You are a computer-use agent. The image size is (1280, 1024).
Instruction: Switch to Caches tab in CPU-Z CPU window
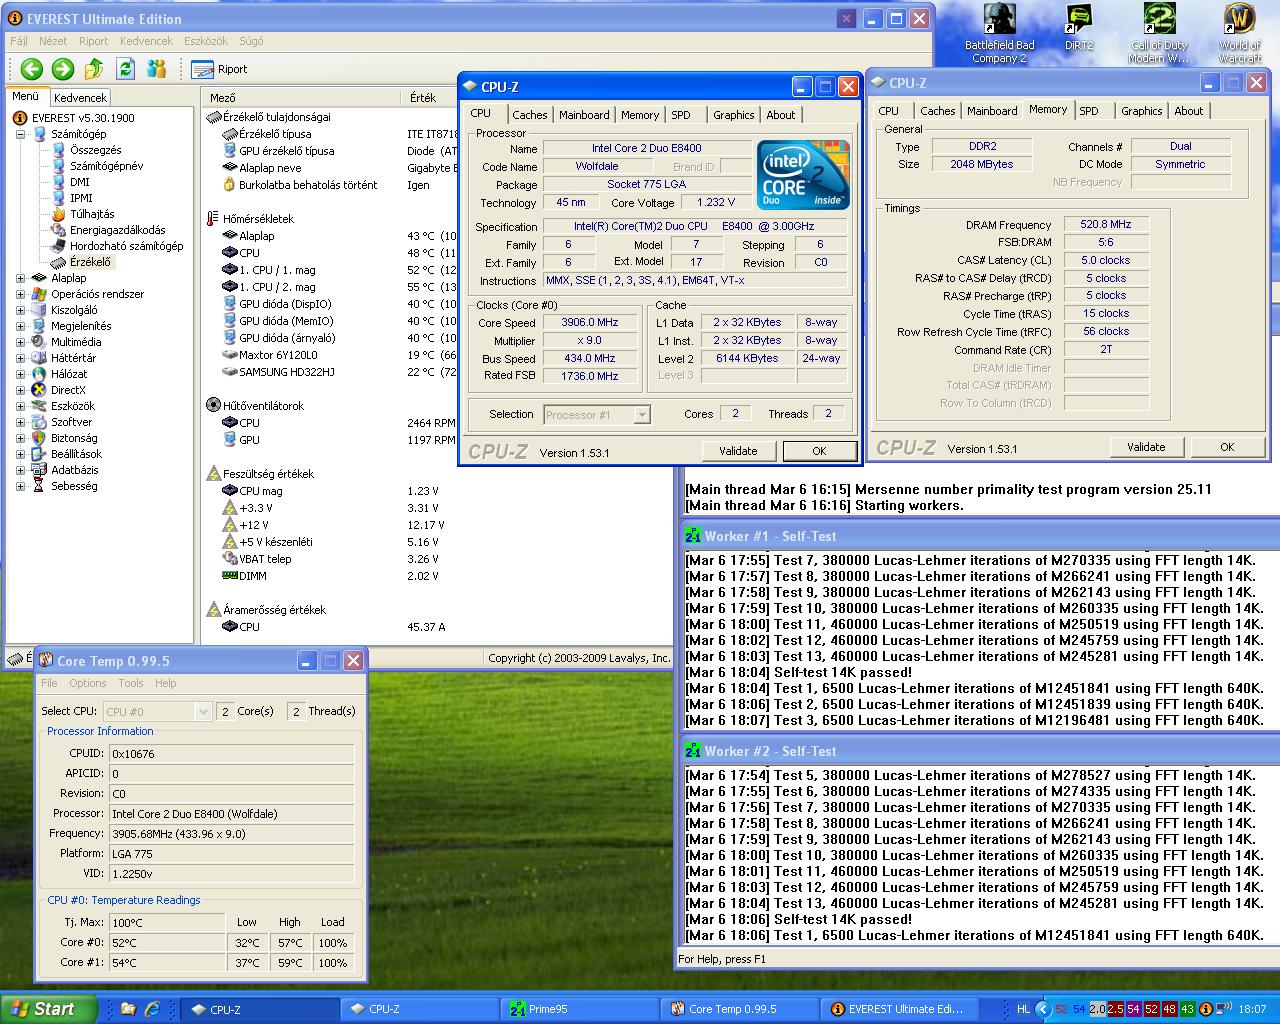click(x=530, y=115)
